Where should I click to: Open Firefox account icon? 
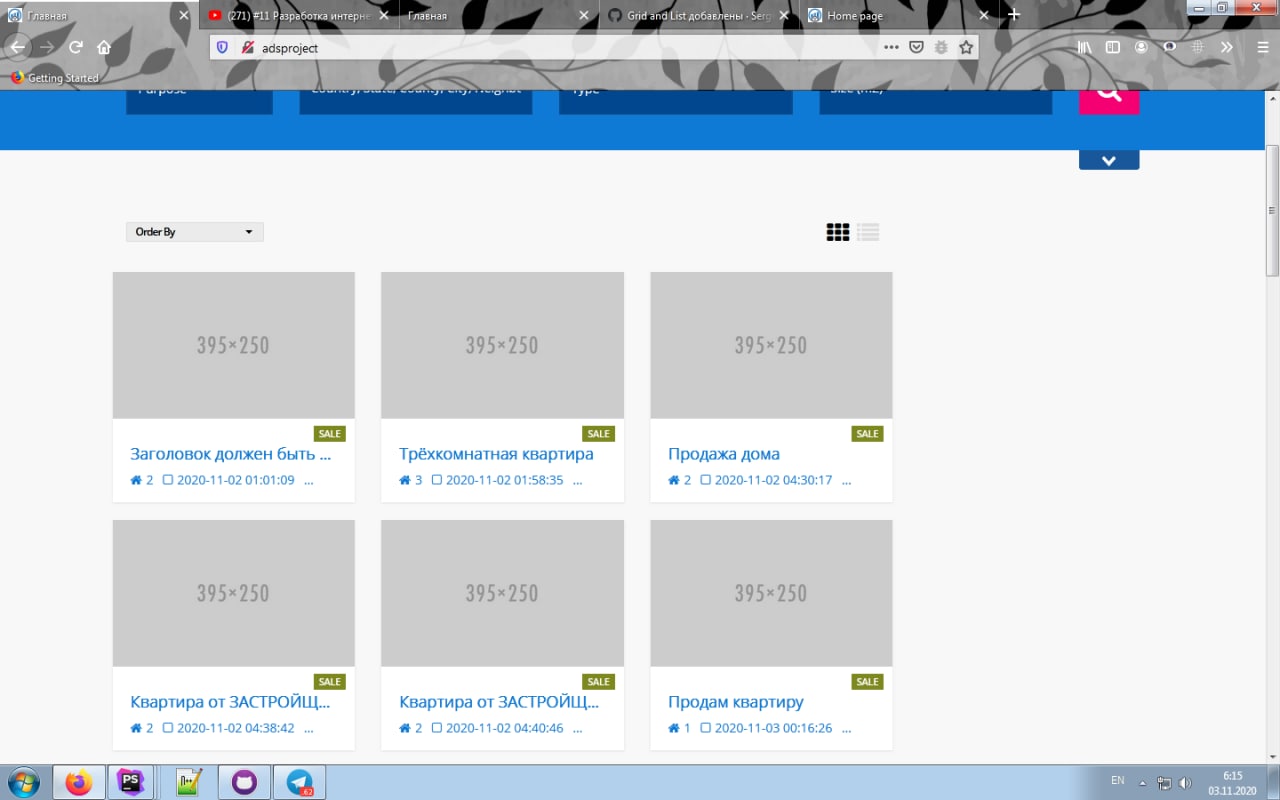1141,47
